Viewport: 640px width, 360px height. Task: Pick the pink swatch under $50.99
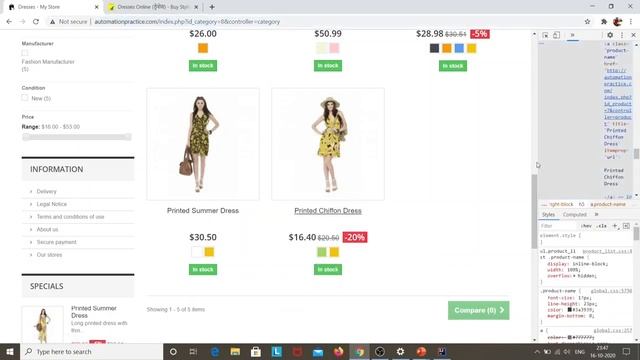coord(334,48)
